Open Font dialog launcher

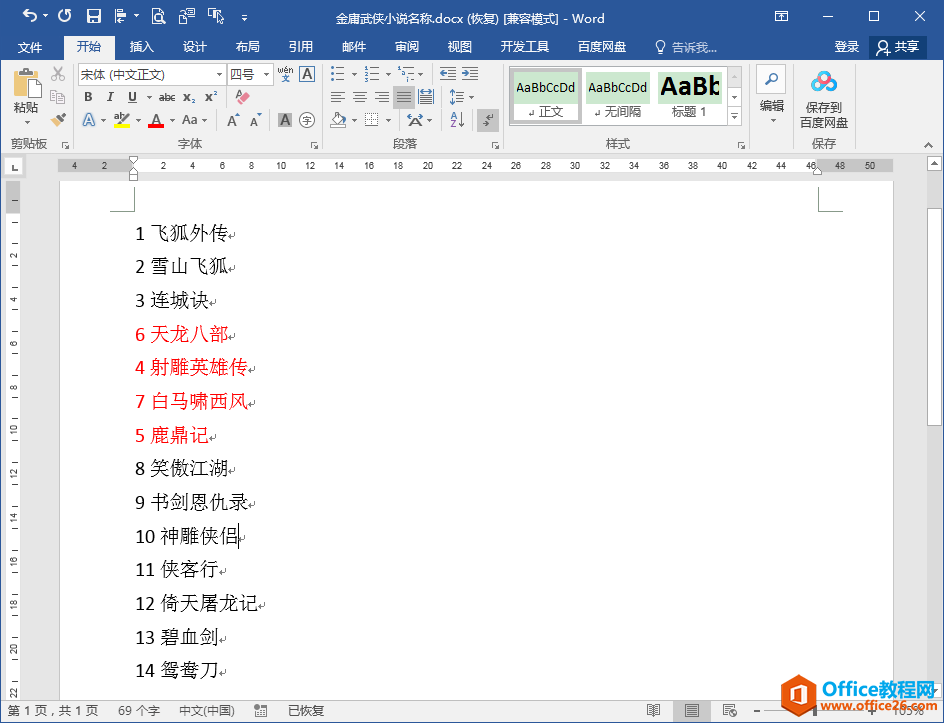click(x=314, y=145)
